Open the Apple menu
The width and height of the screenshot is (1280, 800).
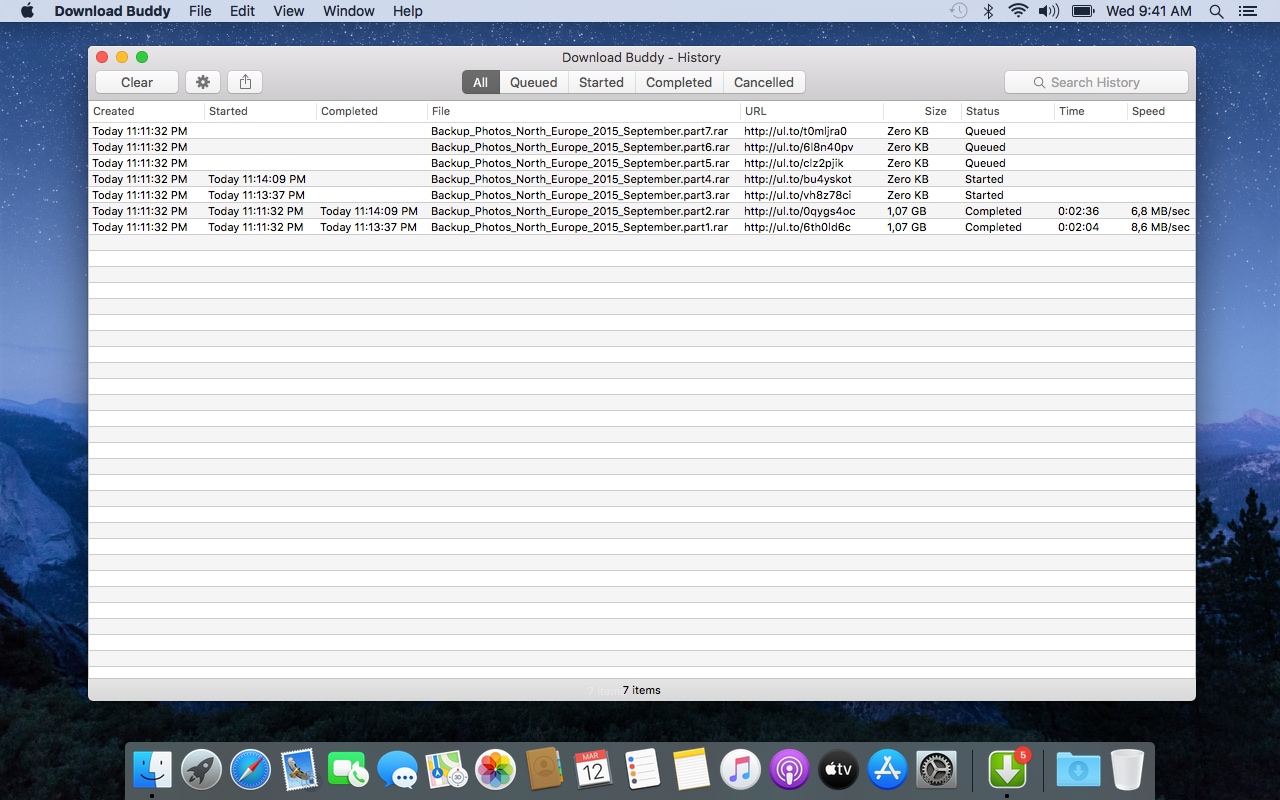[27, 11]
